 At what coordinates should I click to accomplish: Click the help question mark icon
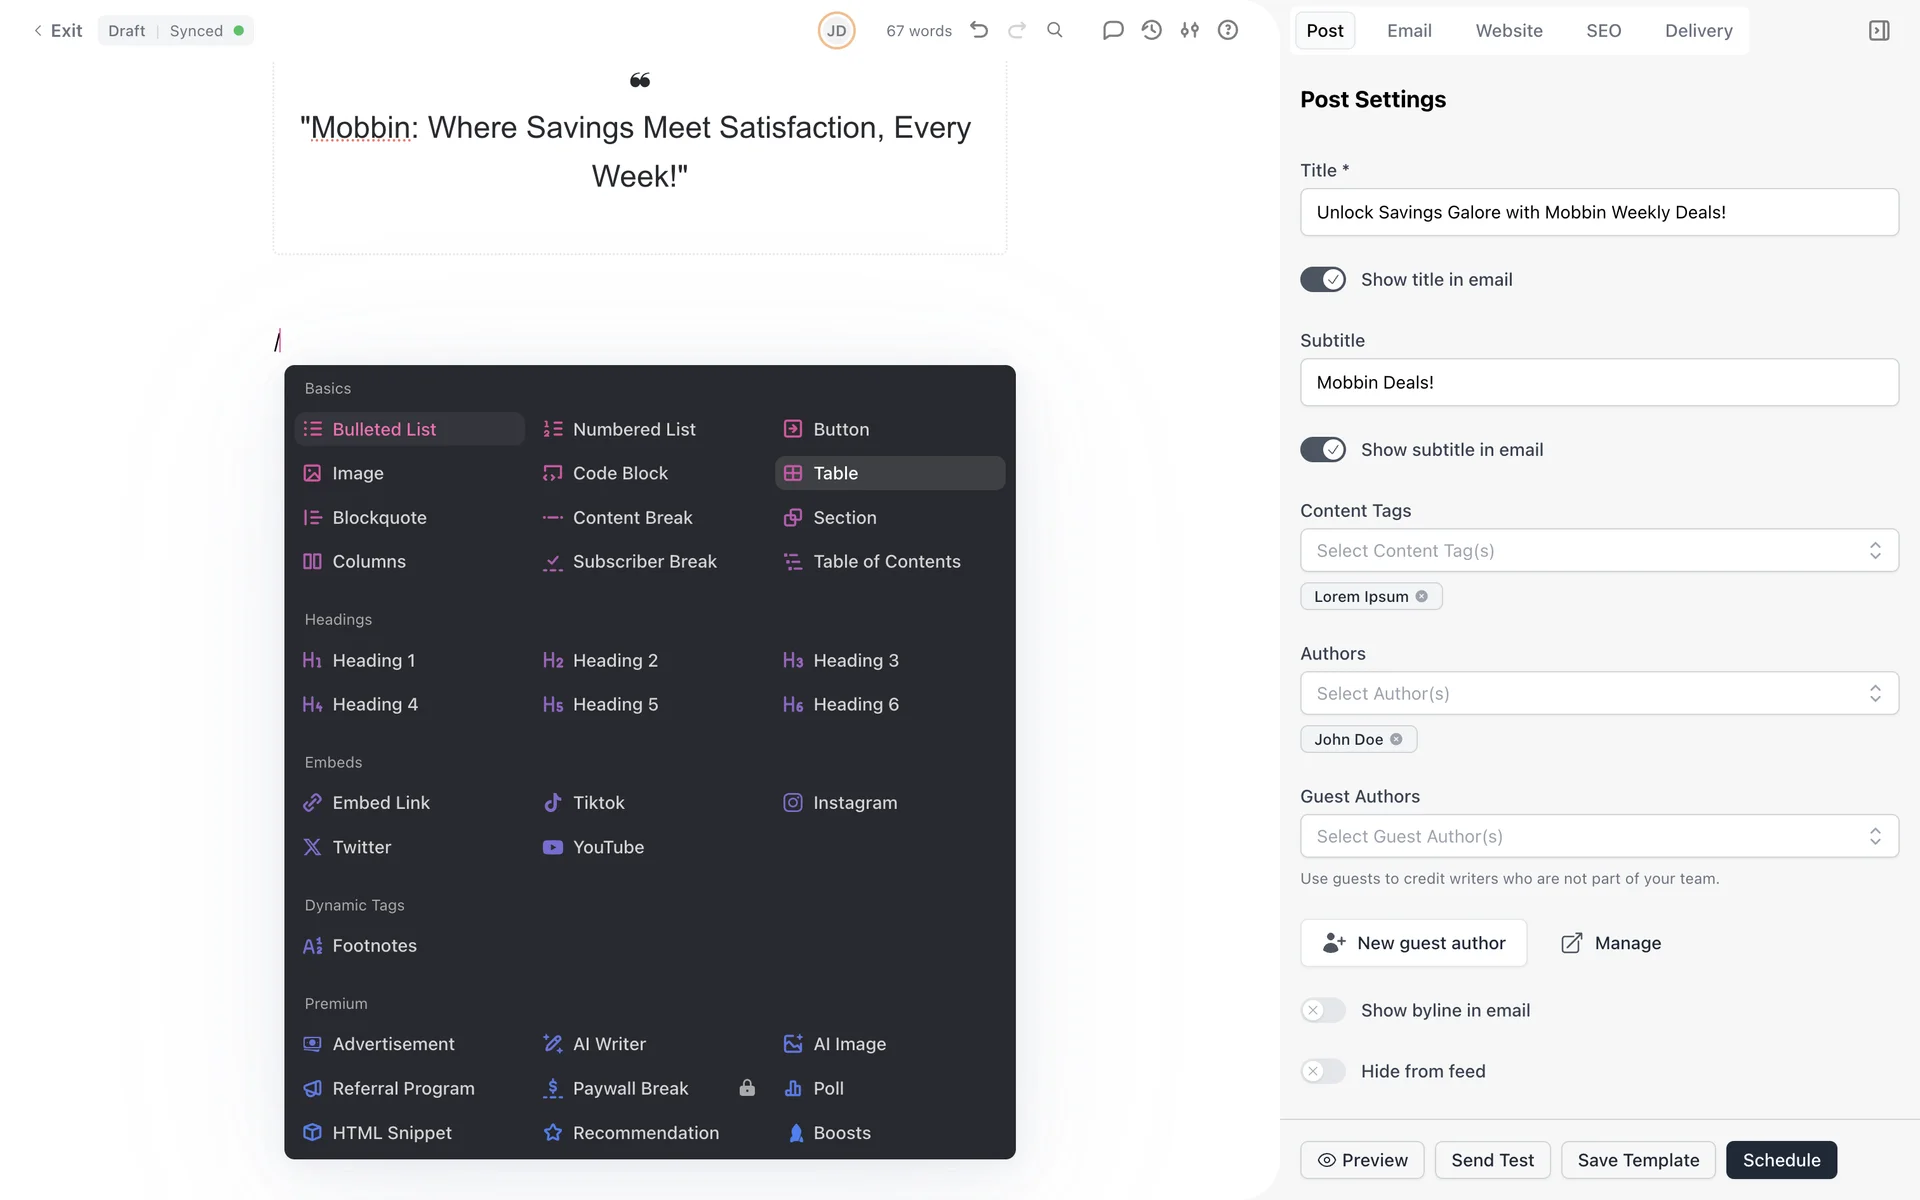click(x=1227, y=30)
